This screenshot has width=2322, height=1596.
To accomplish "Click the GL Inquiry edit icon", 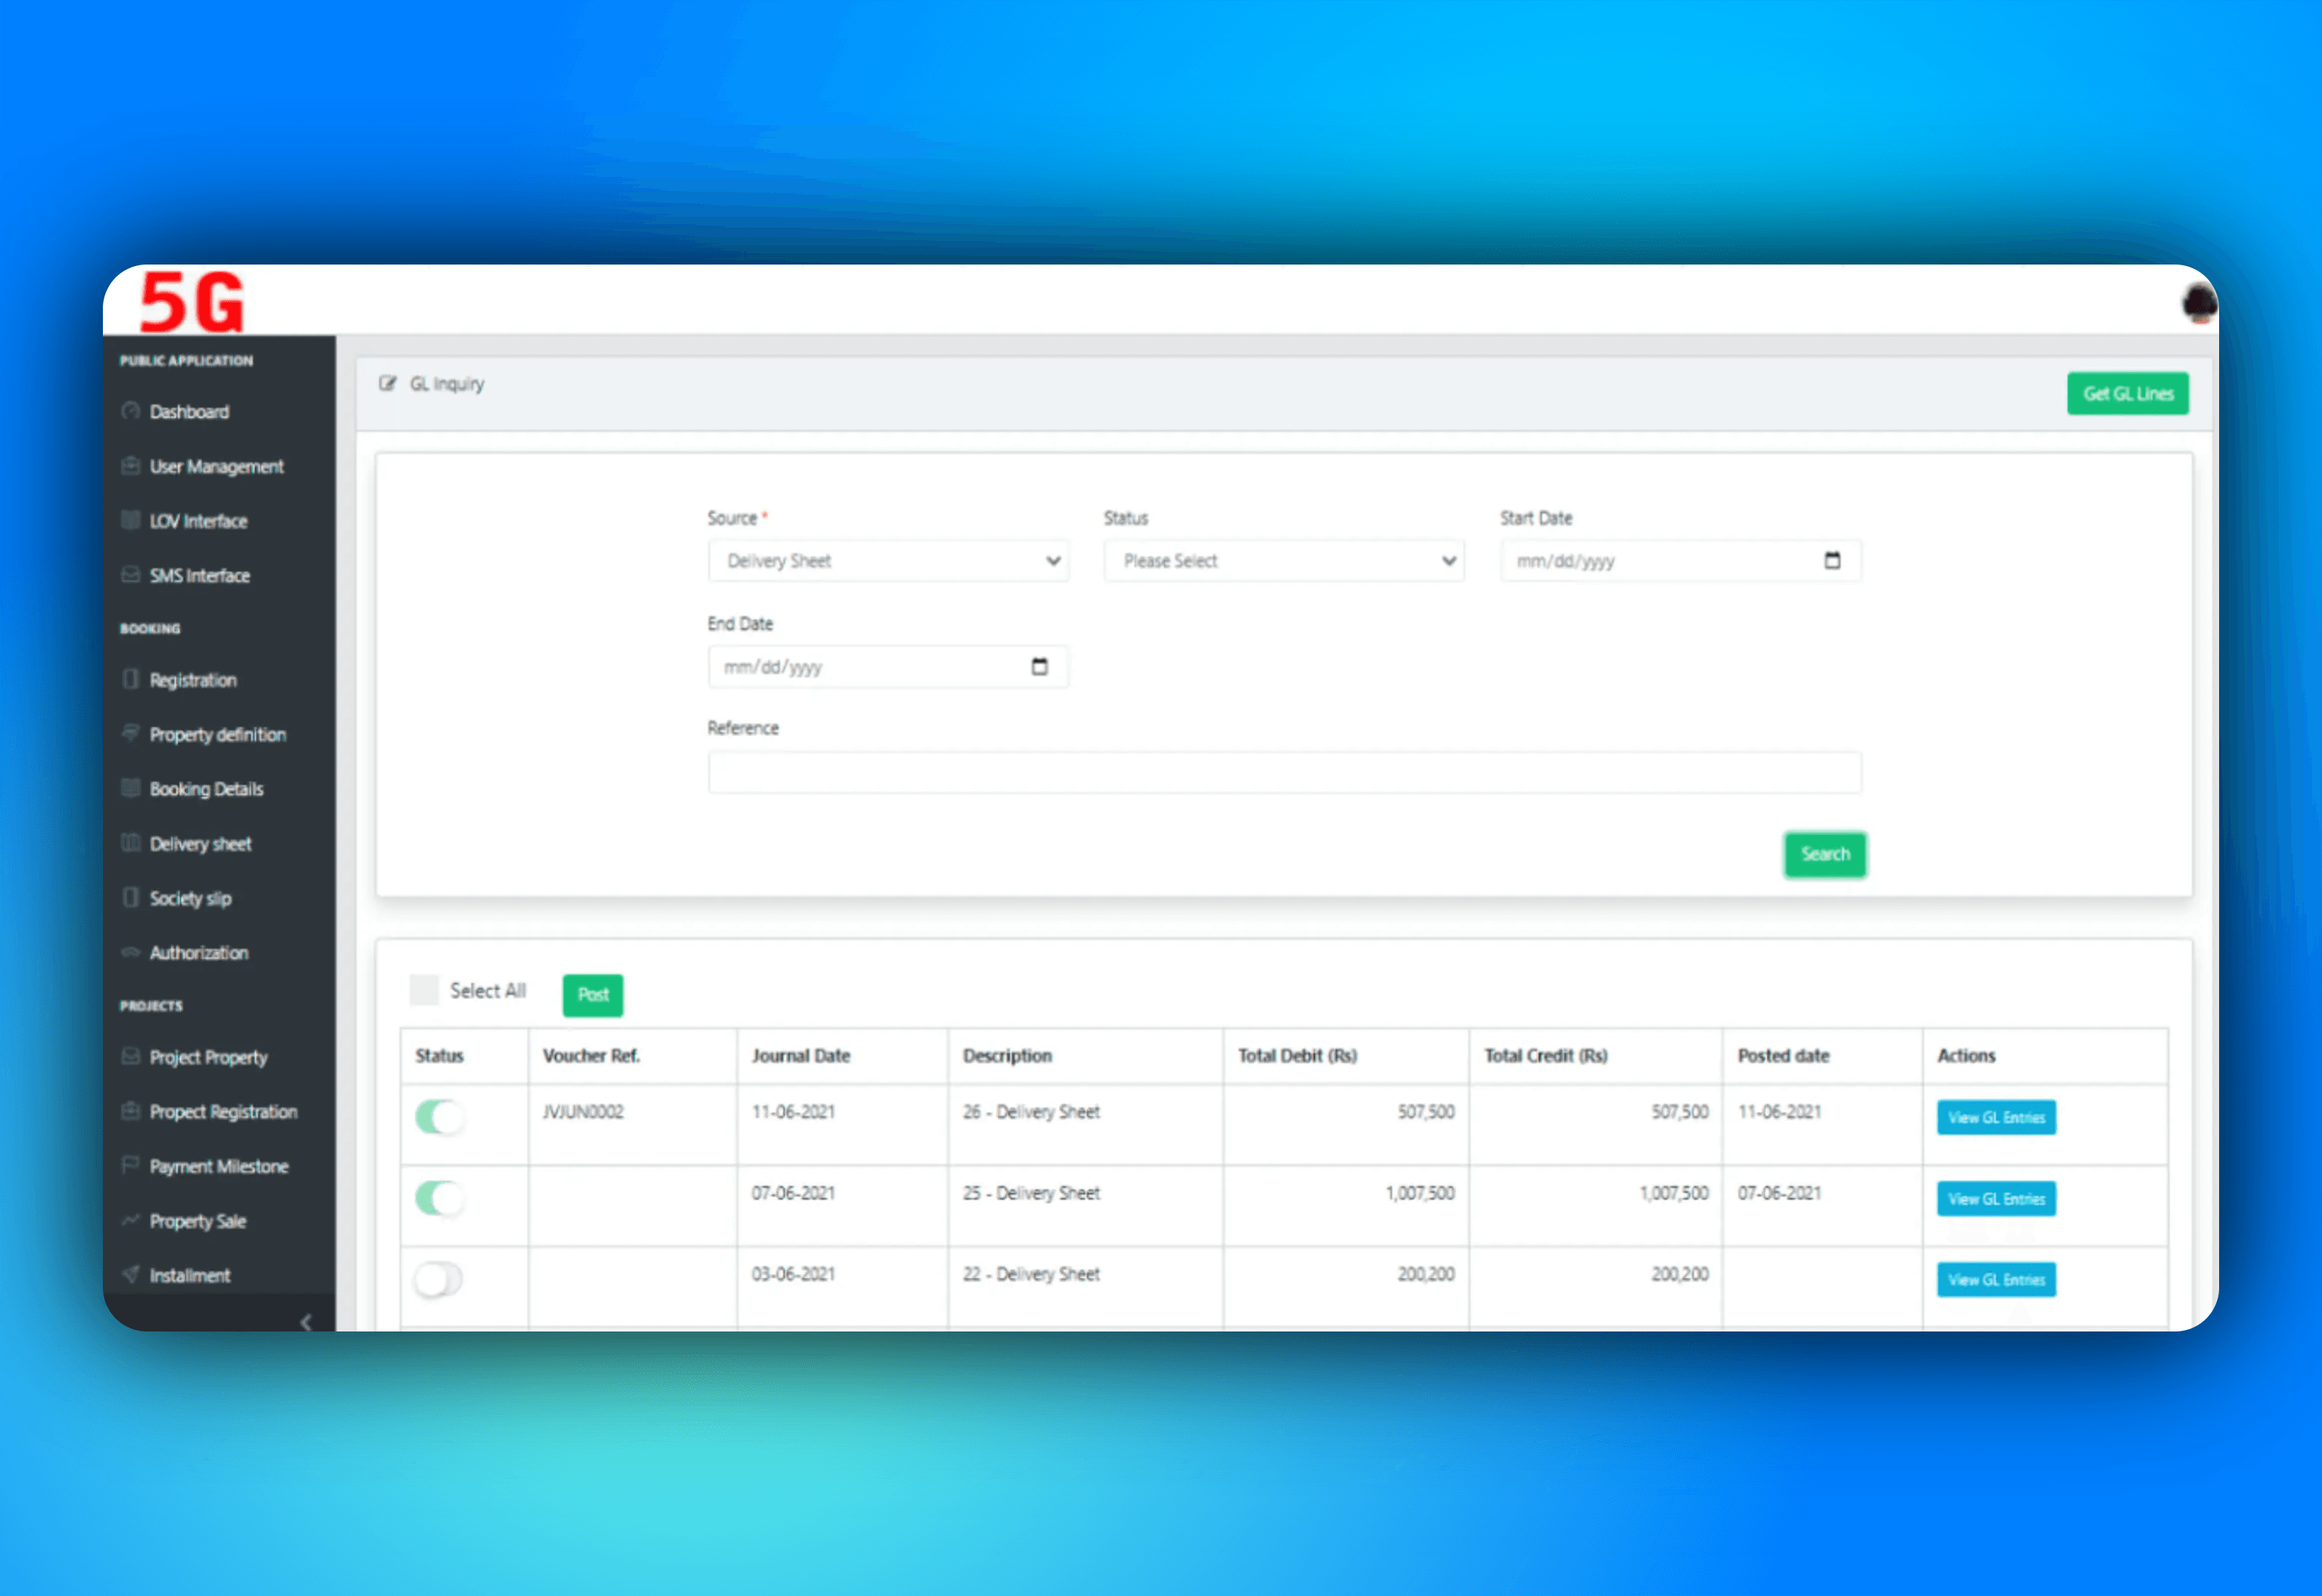I will (x=387, y=384).
